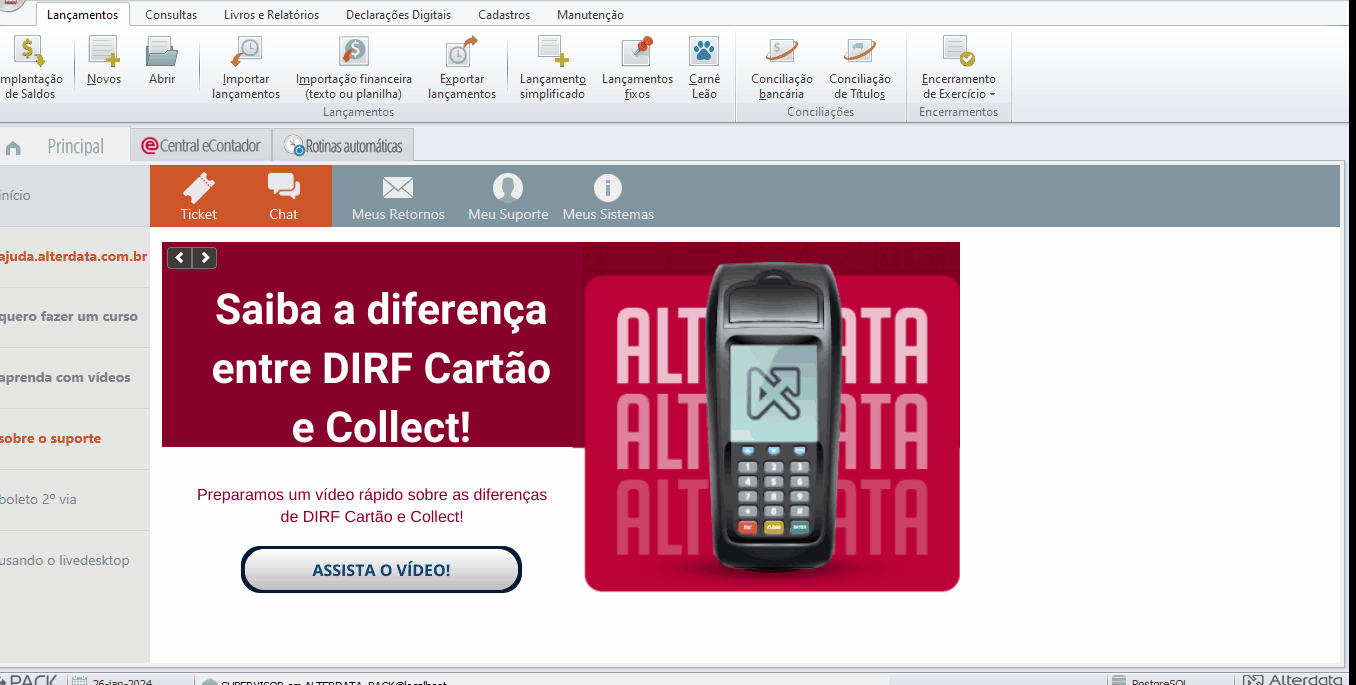The height and width of the screenshot is (685, 1356).
Task: Choose quero fazer um curso
Action: pos(75,317)
